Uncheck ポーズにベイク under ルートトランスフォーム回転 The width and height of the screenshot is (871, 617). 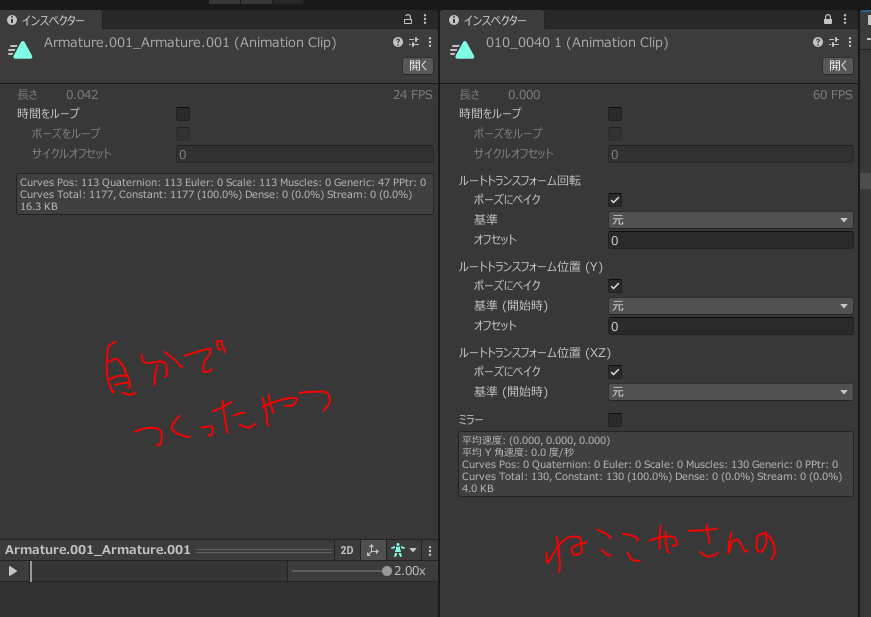(615, 200)
